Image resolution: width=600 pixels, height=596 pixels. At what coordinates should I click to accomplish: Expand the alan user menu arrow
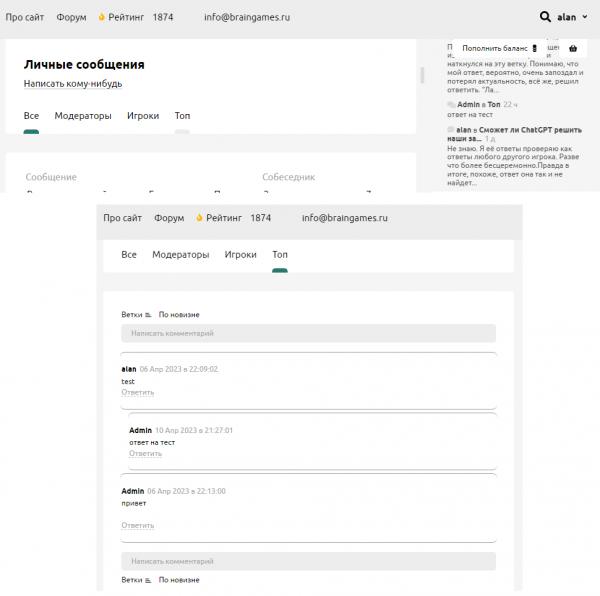tap(585, 17)
